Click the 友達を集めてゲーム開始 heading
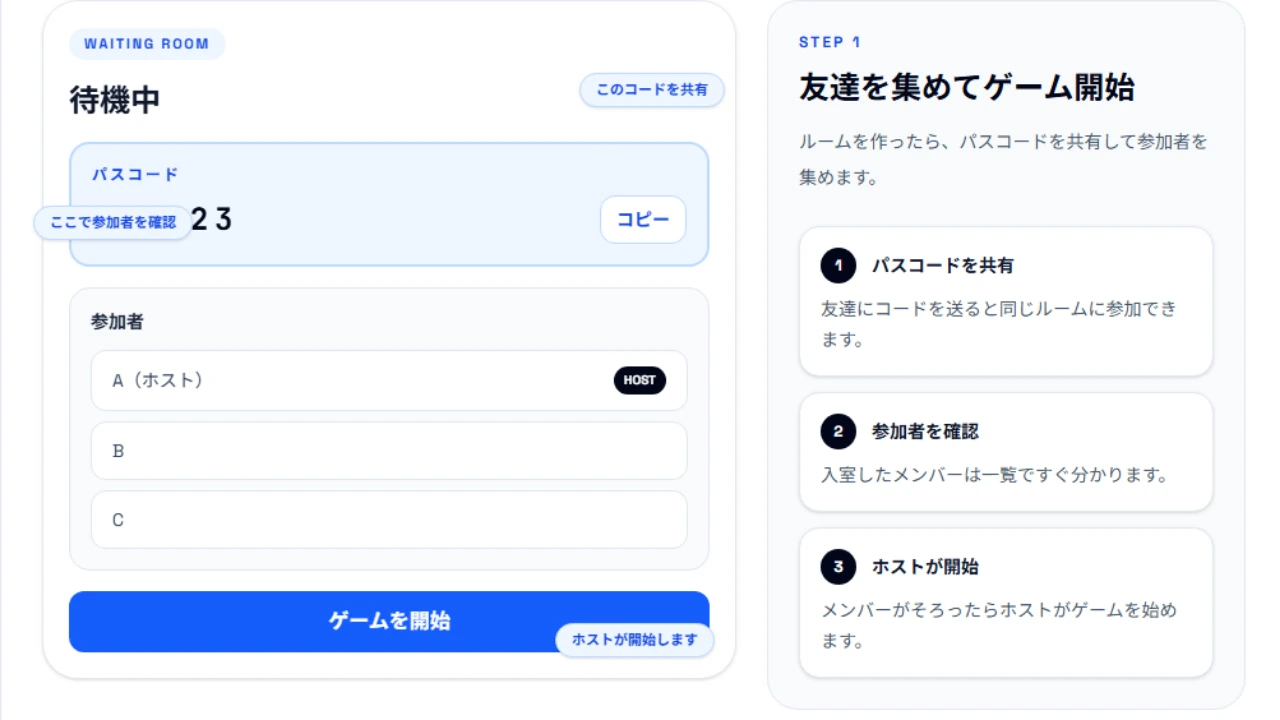Image resolution: width=1280 pixels, height=720 pixels. [x=966, y=88]
